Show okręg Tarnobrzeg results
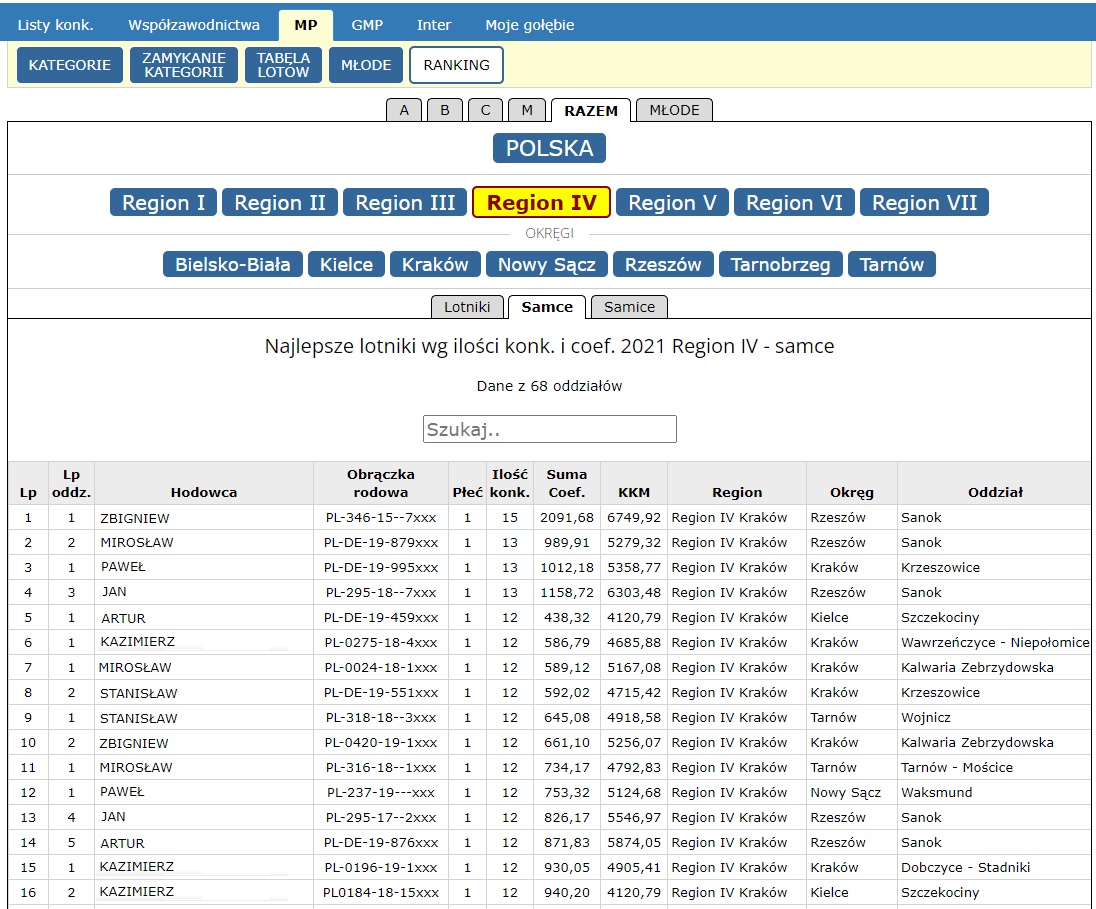Viewport: 1096px width, 909px height. point(780,265)
